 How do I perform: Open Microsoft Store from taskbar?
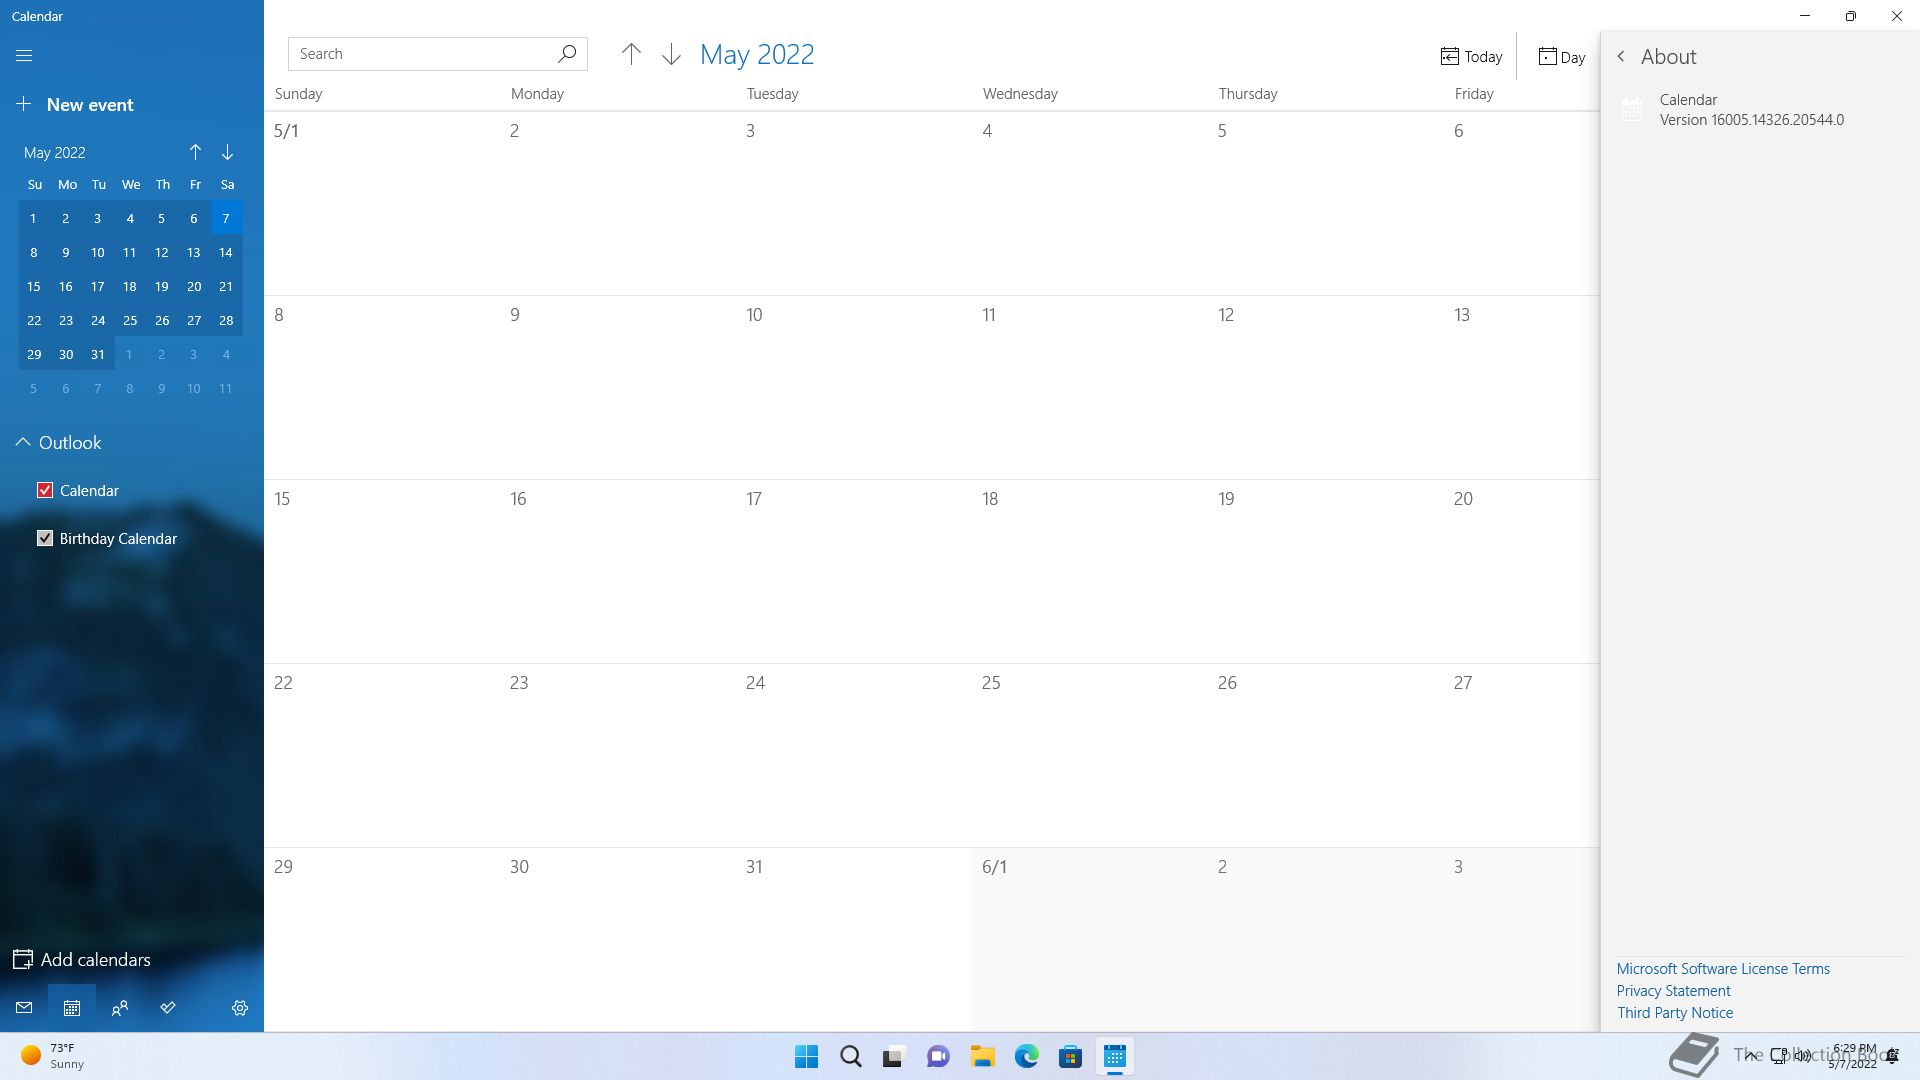tap(1070, 1057)
